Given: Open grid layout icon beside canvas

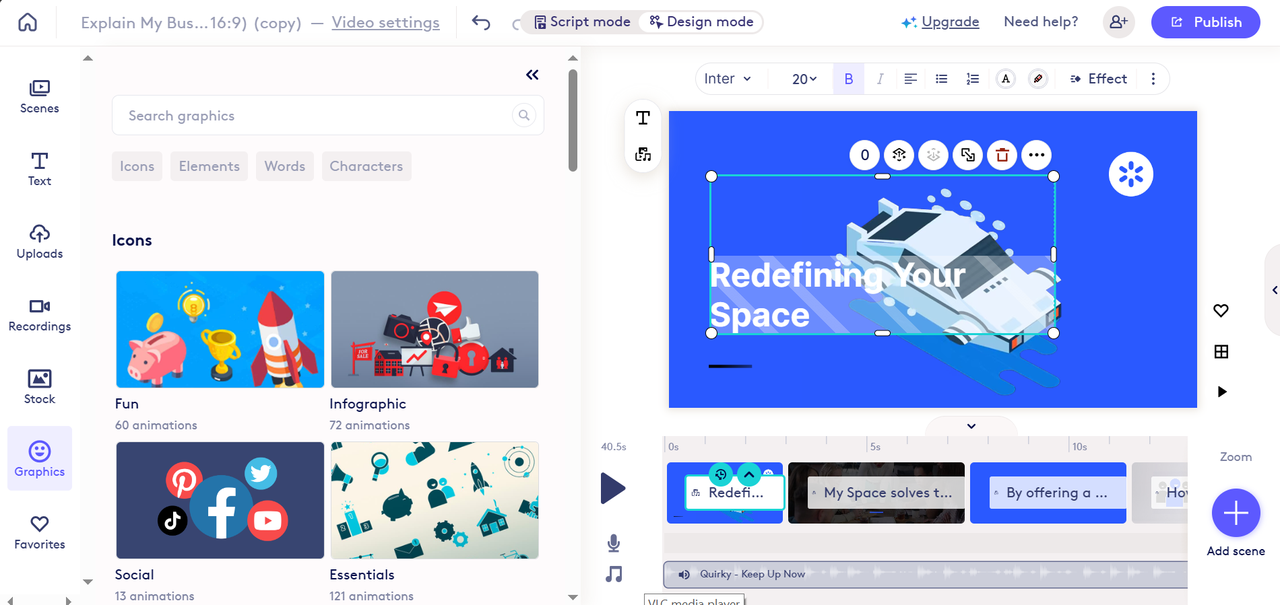Looking at the screenshot, I should [1221, 352].
